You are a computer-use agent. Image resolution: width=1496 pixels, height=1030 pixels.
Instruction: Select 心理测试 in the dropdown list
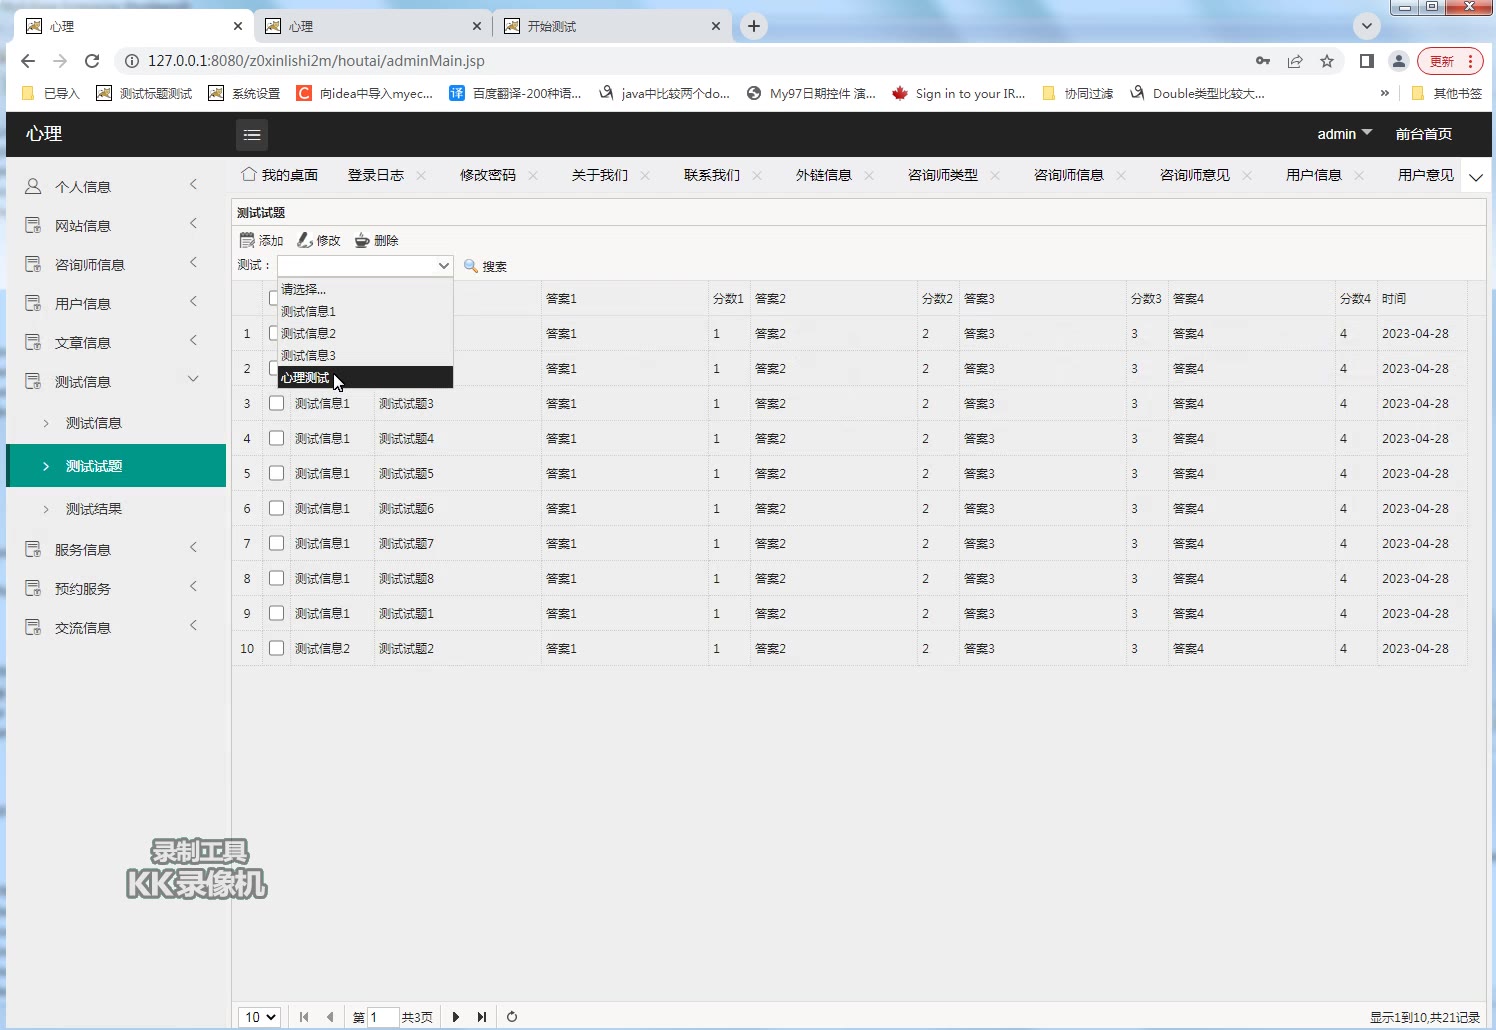tap(365, 377)
